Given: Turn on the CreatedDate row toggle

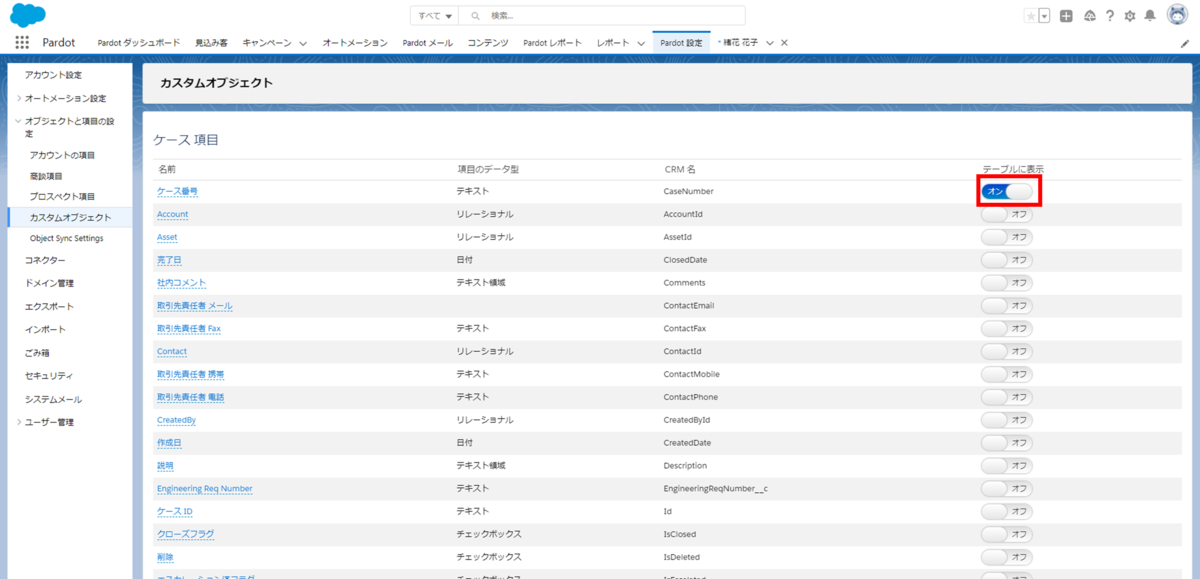Looking at the screenshot, I should pyautogui.click(x=1007, y=443).
